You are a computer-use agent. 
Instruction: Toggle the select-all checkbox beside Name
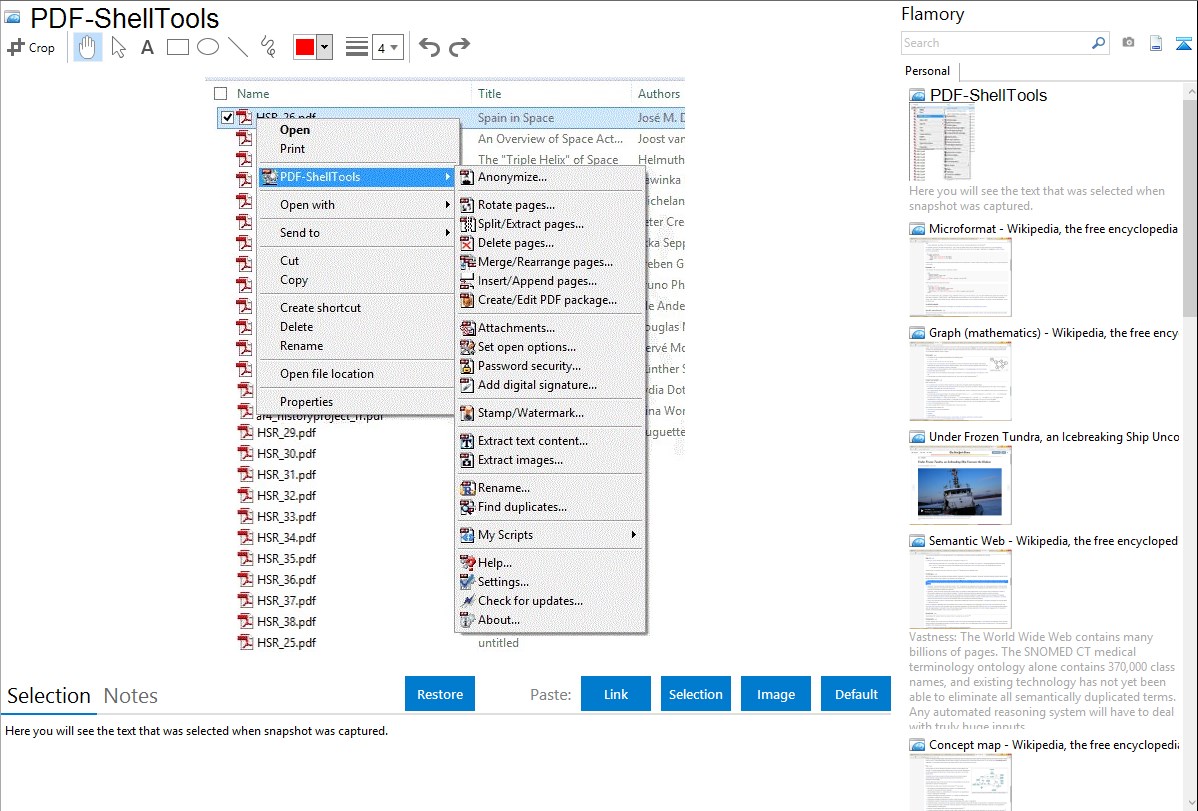[221, 94]
